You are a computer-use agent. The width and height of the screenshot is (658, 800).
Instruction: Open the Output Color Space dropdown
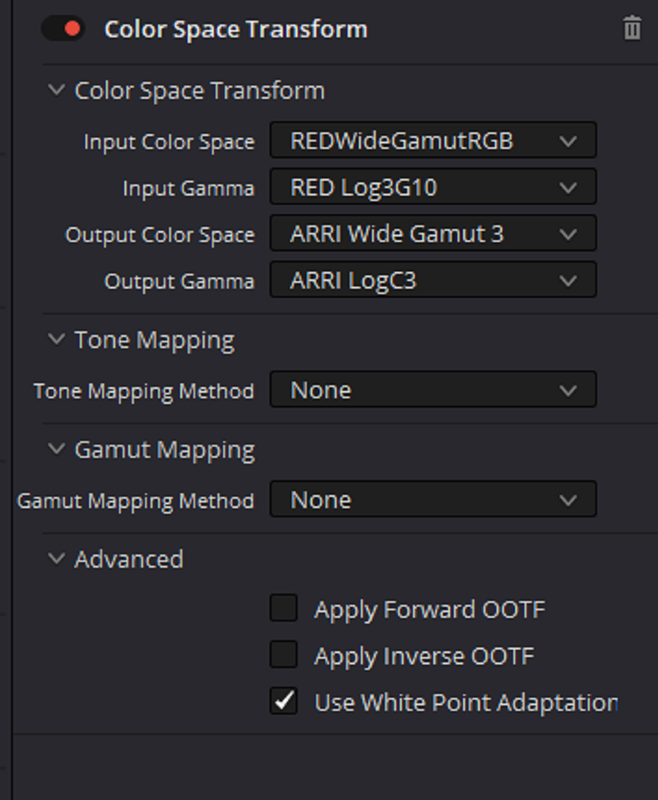[433, 233]
